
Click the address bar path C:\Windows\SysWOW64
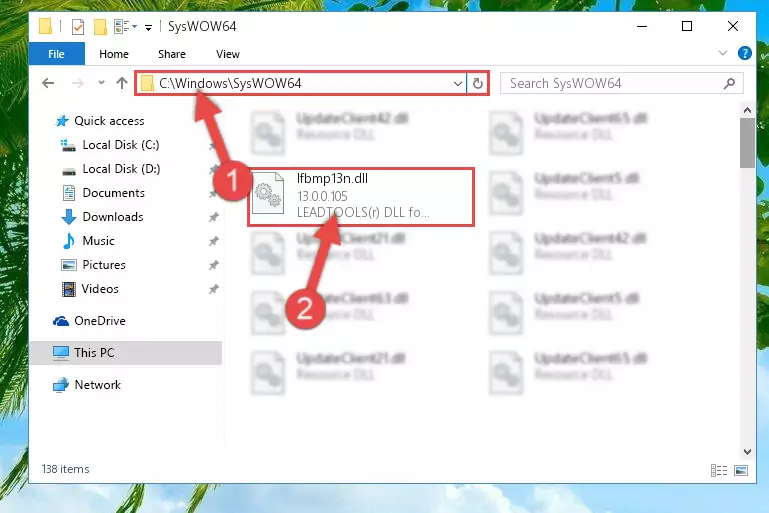[230, 83]
